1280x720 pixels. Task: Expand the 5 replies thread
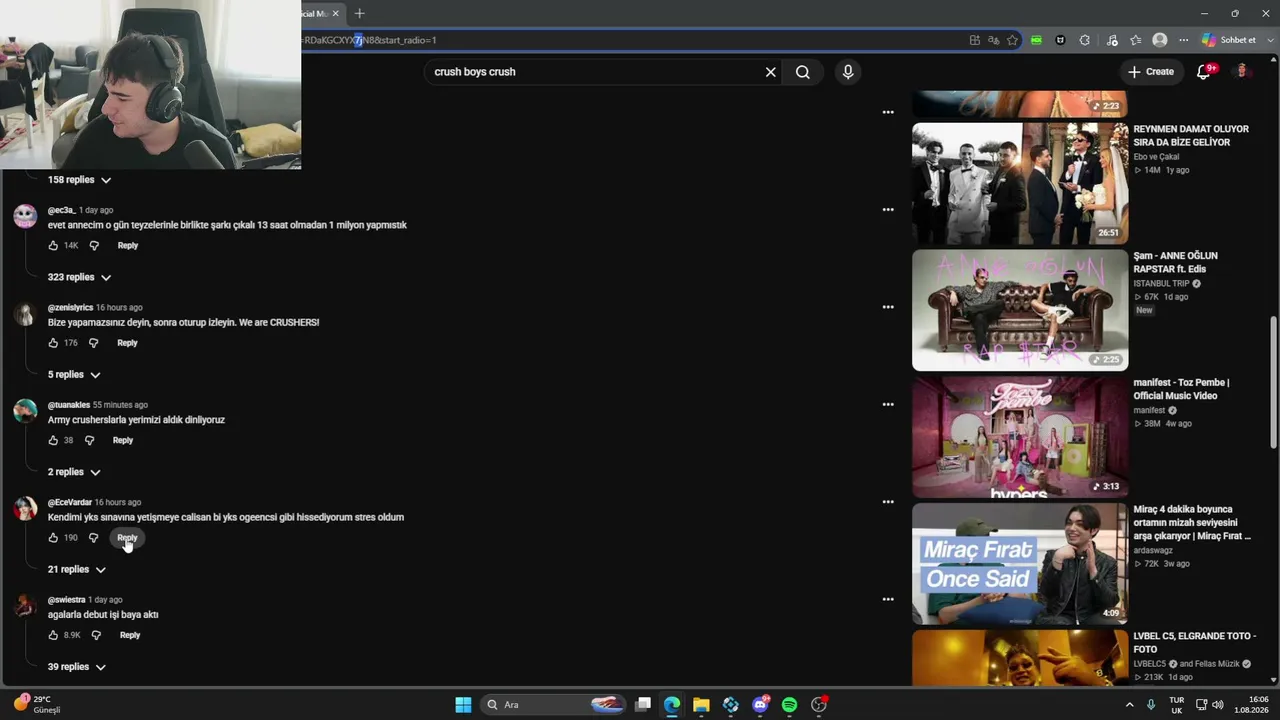[x=74, y=375]
